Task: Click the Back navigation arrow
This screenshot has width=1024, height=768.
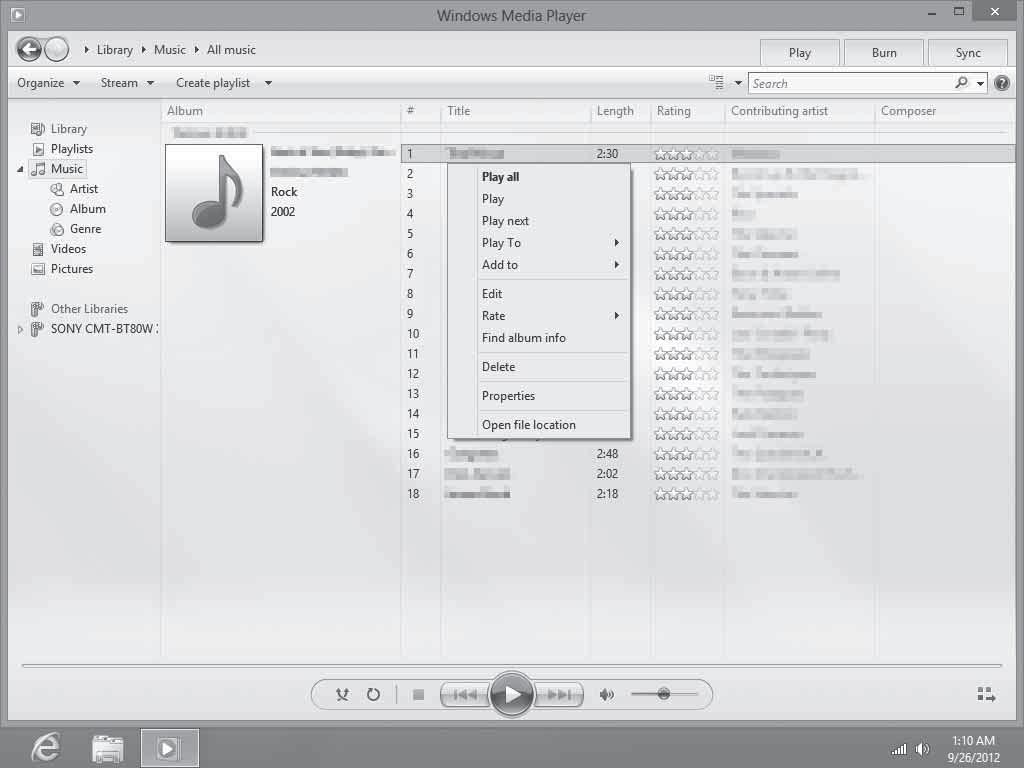Action: (29, 50)
